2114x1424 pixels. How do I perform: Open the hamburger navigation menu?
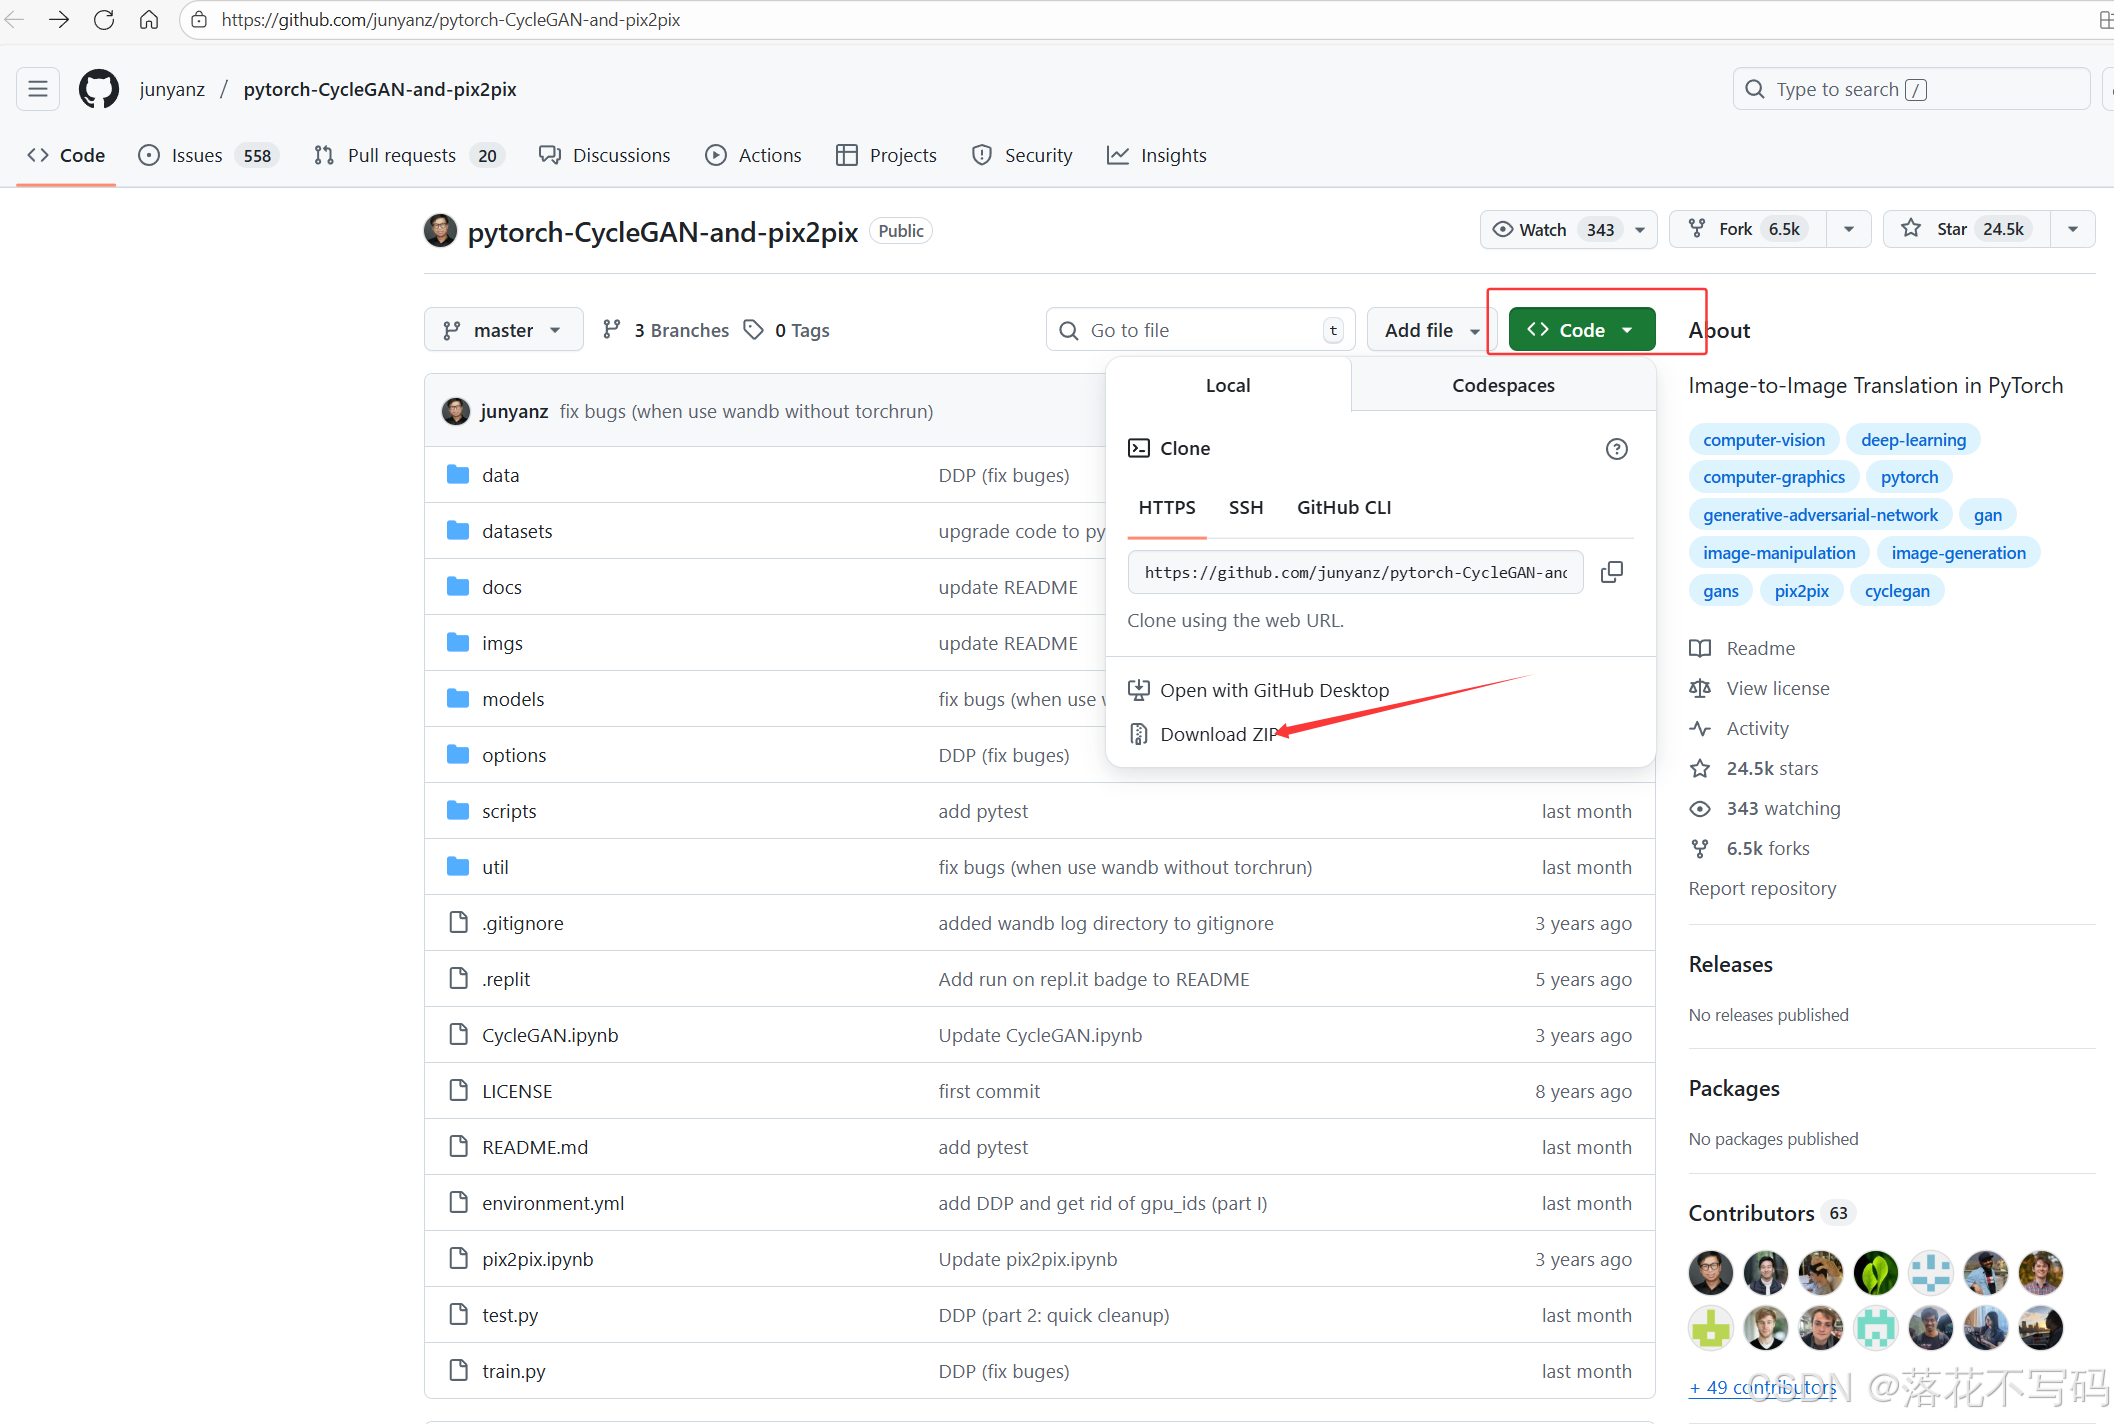click(x=38, y=89)
